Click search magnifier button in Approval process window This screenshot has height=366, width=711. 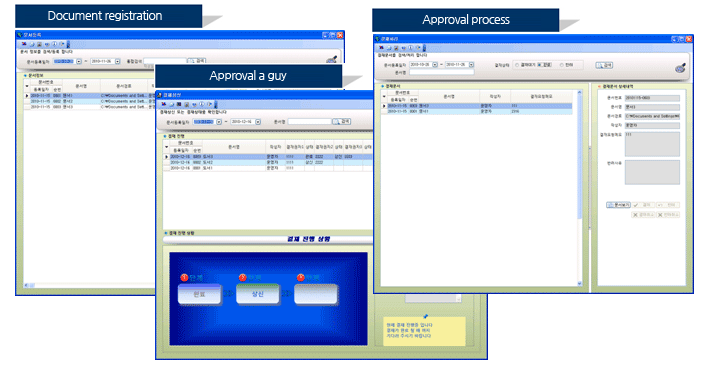click(x=604, y=65)
